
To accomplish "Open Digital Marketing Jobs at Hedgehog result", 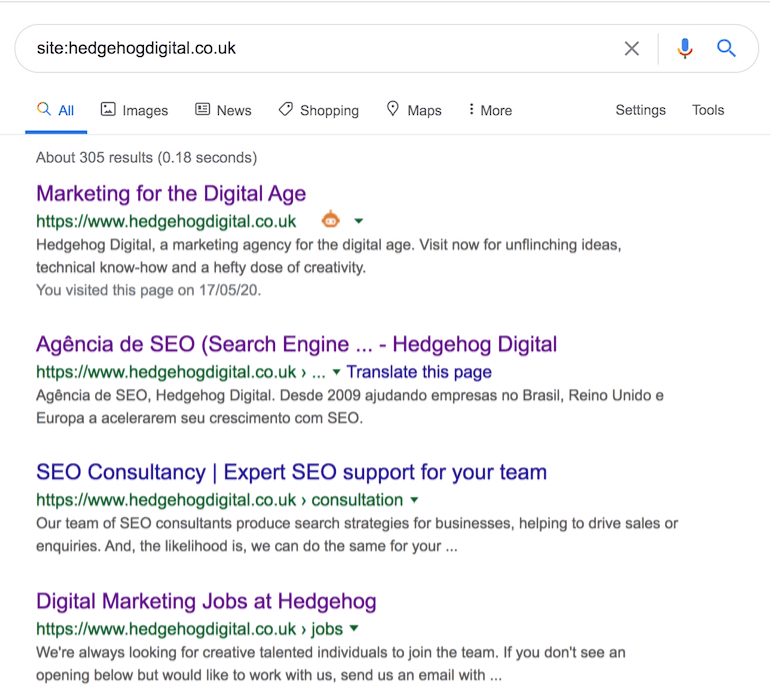I will [x=206, y=601].
